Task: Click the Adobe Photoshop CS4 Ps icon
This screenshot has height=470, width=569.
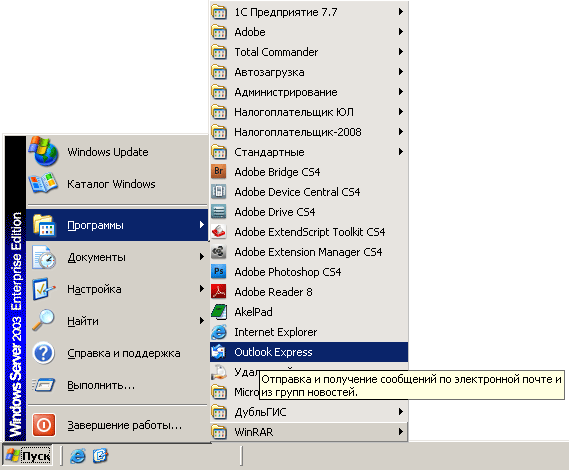Action: (x=219, y=271)
